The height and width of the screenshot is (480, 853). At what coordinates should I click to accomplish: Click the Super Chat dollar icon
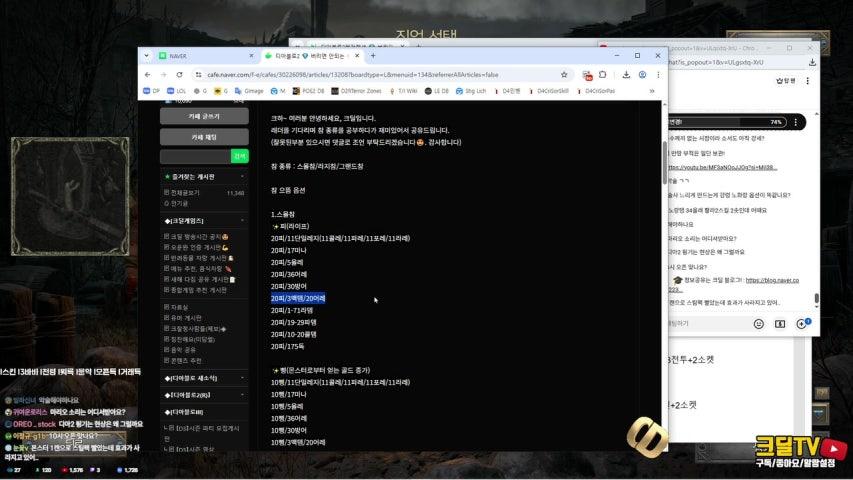(780, 324)
